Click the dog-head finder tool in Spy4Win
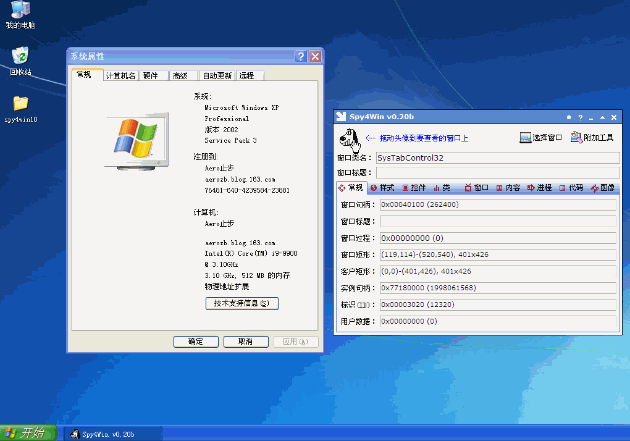Image resolution: width=630 pixels, height=441 pixels. click(349, 138)
